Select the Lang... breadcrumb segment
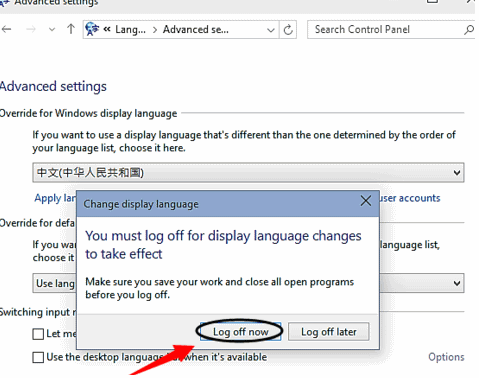Viewport: 479px width, 378px height. (130, 30)
